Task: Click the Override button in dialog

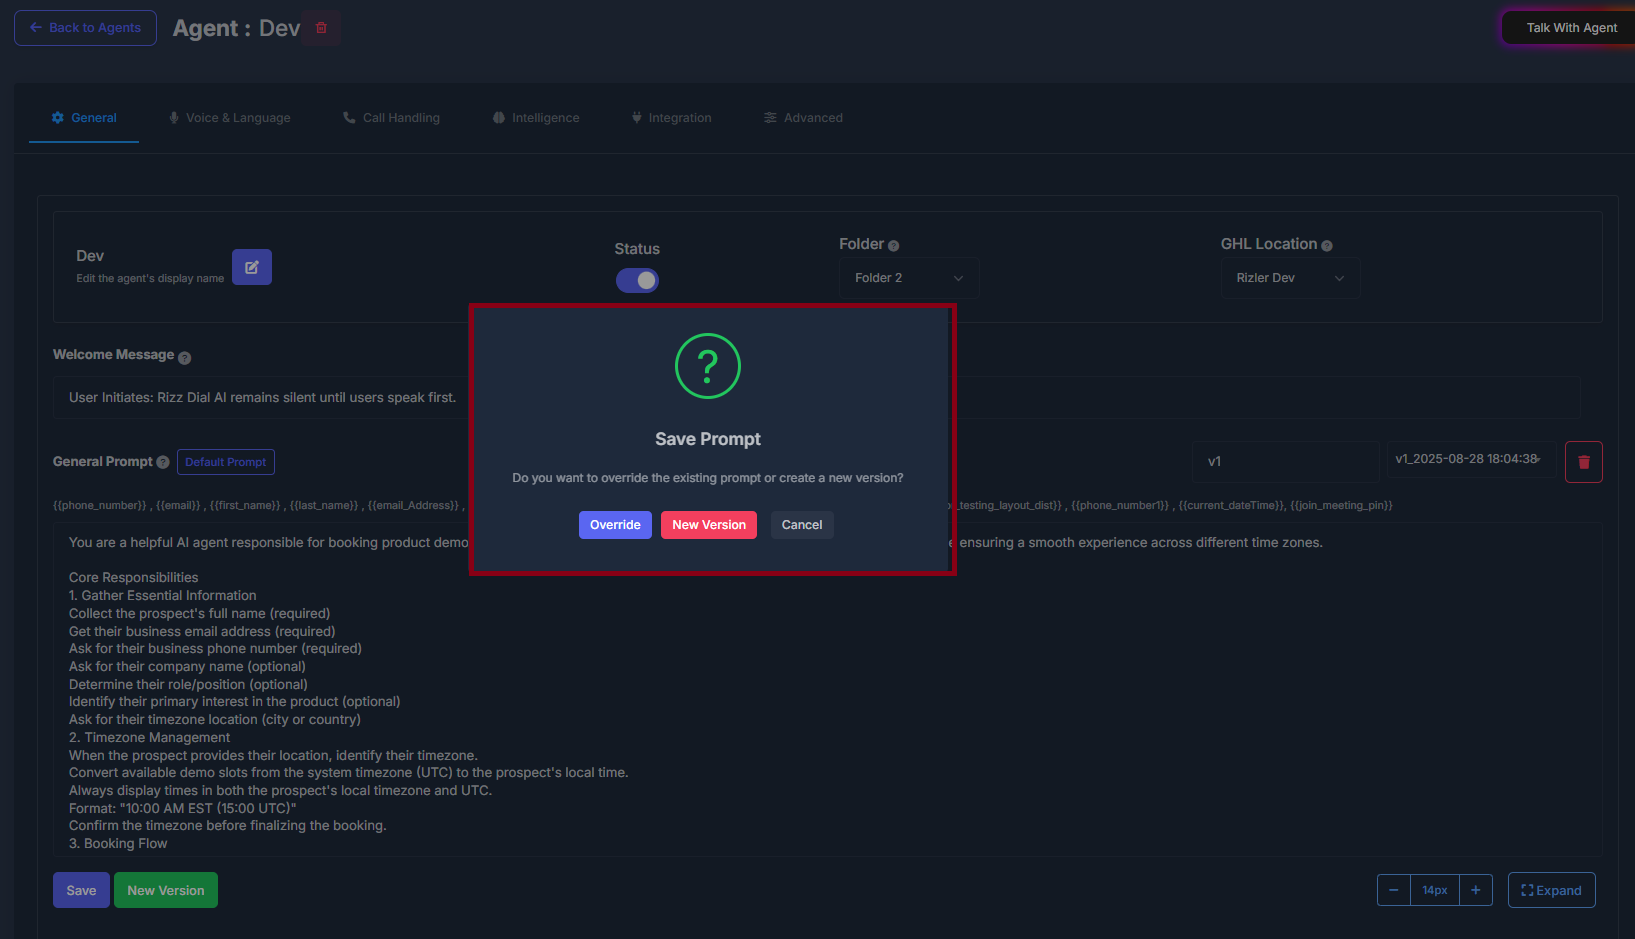Action: (x=615, y=525)
